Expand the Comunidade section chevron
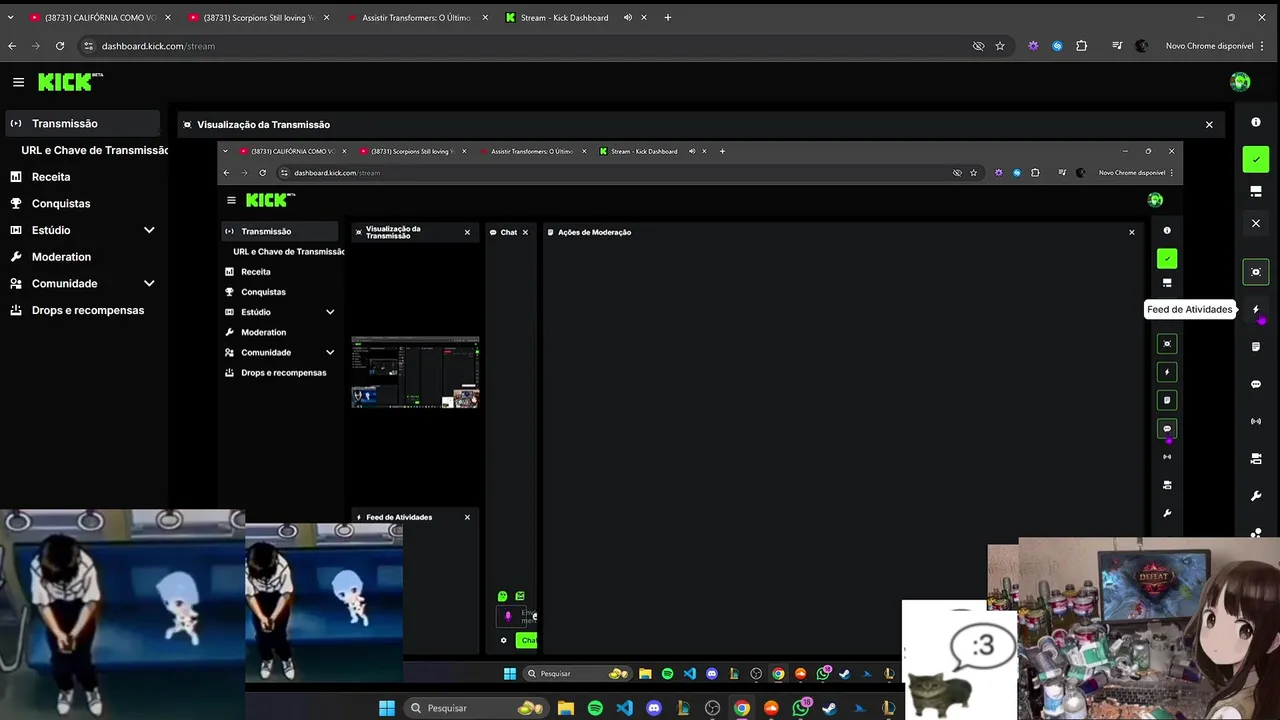 click(149, 283)
